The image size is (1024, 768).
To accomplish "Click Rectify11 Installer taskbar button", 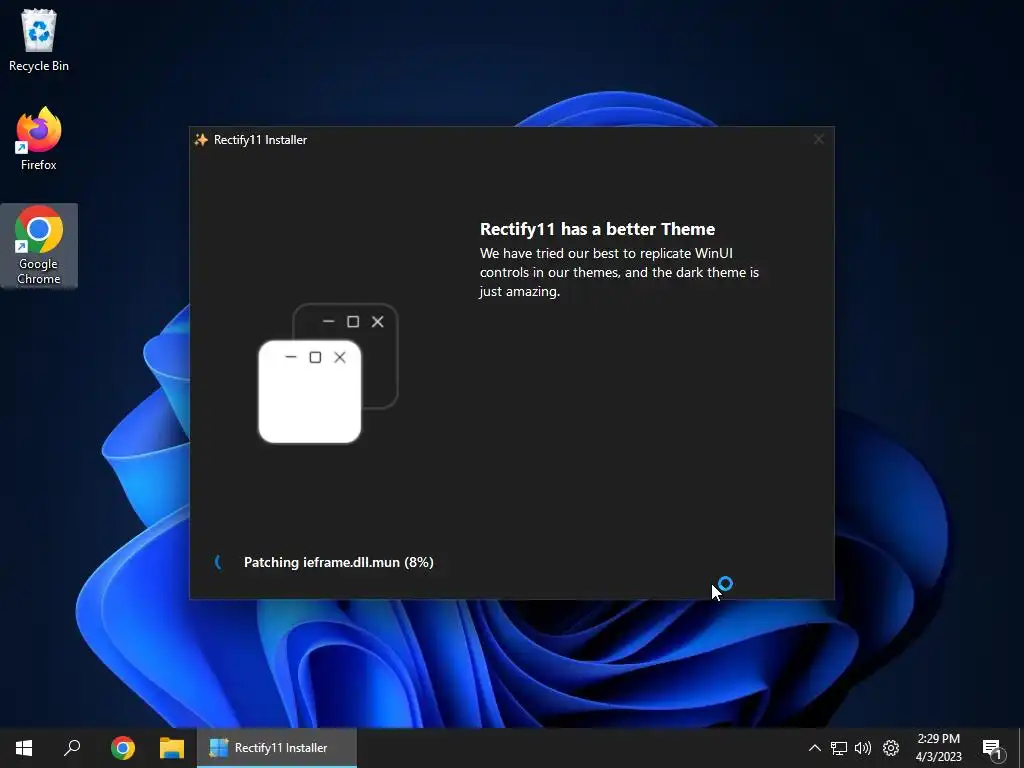I will [x=277, y=748].
